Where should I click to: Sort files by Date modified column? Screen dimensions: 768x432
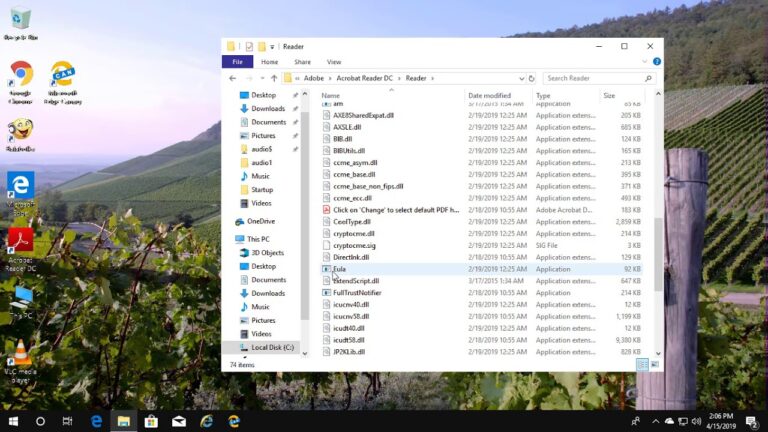click(x=489, y=95)
